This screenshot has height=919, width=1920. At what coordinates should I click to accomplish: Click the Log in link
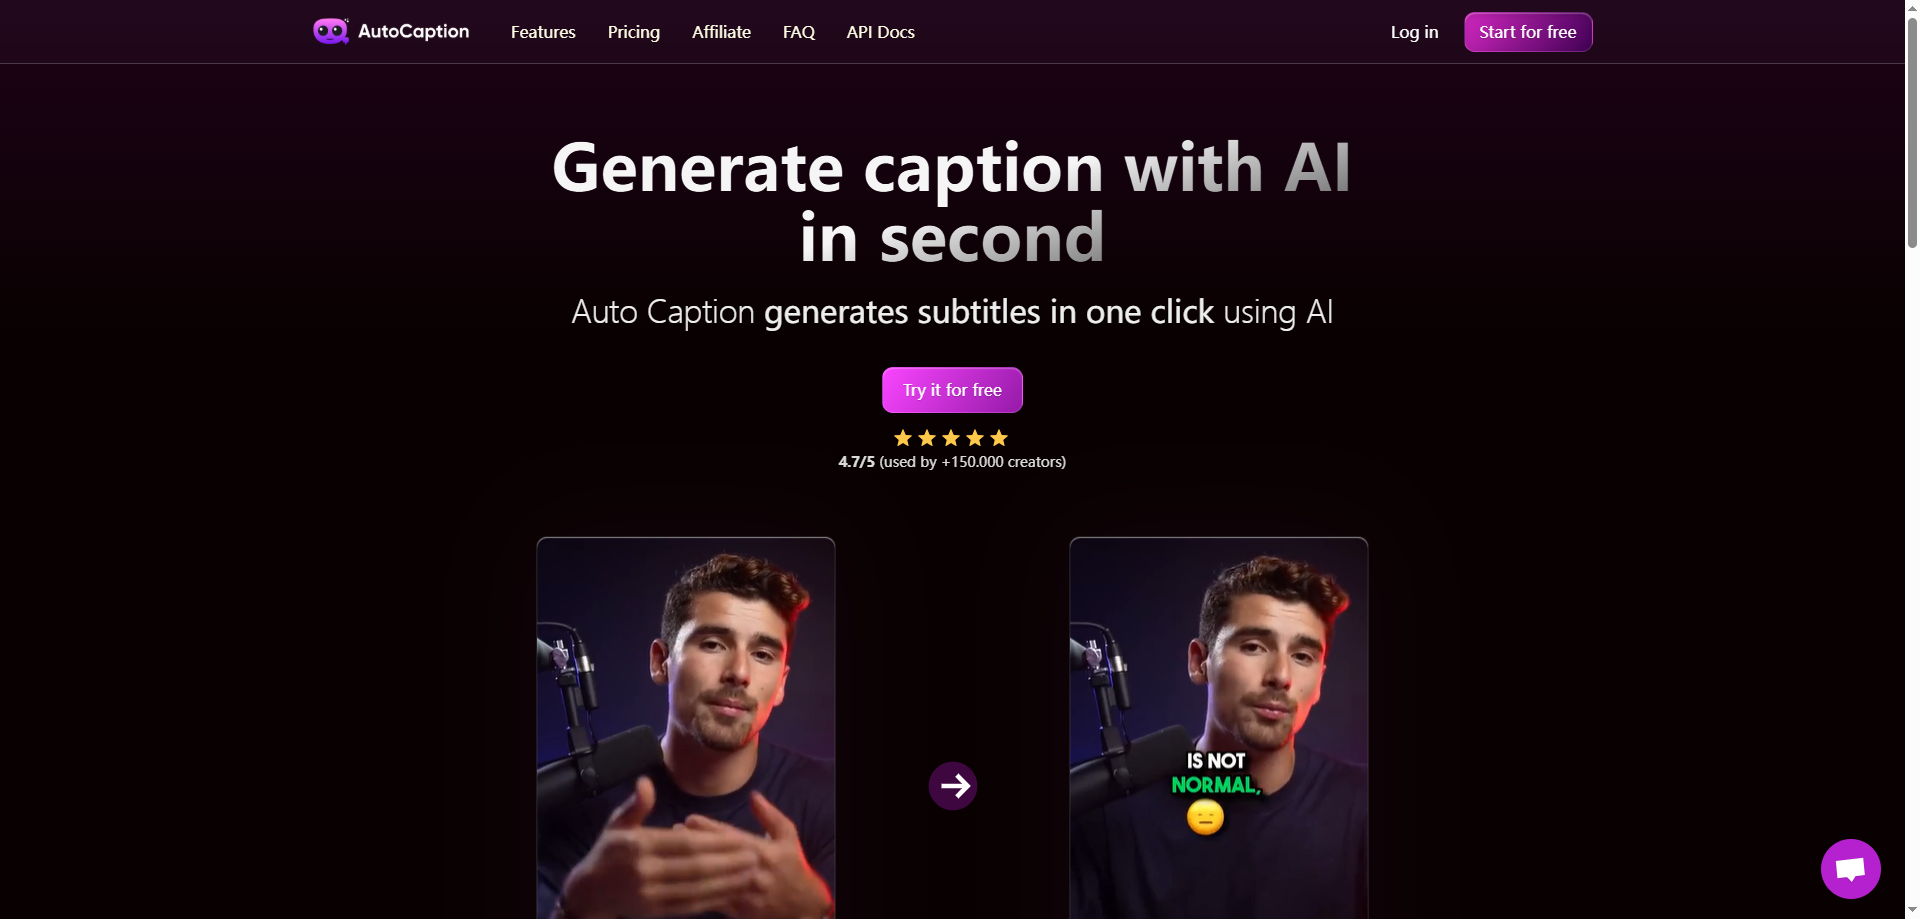1414,32
